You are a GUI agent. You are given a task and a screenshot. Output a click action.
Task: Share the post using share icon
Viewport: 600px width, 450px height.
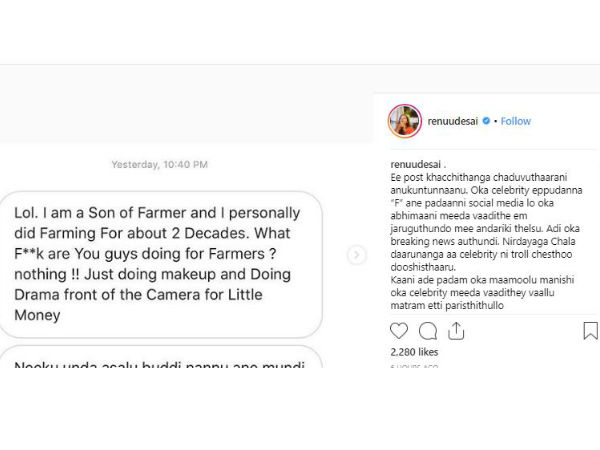pos(457,331)
